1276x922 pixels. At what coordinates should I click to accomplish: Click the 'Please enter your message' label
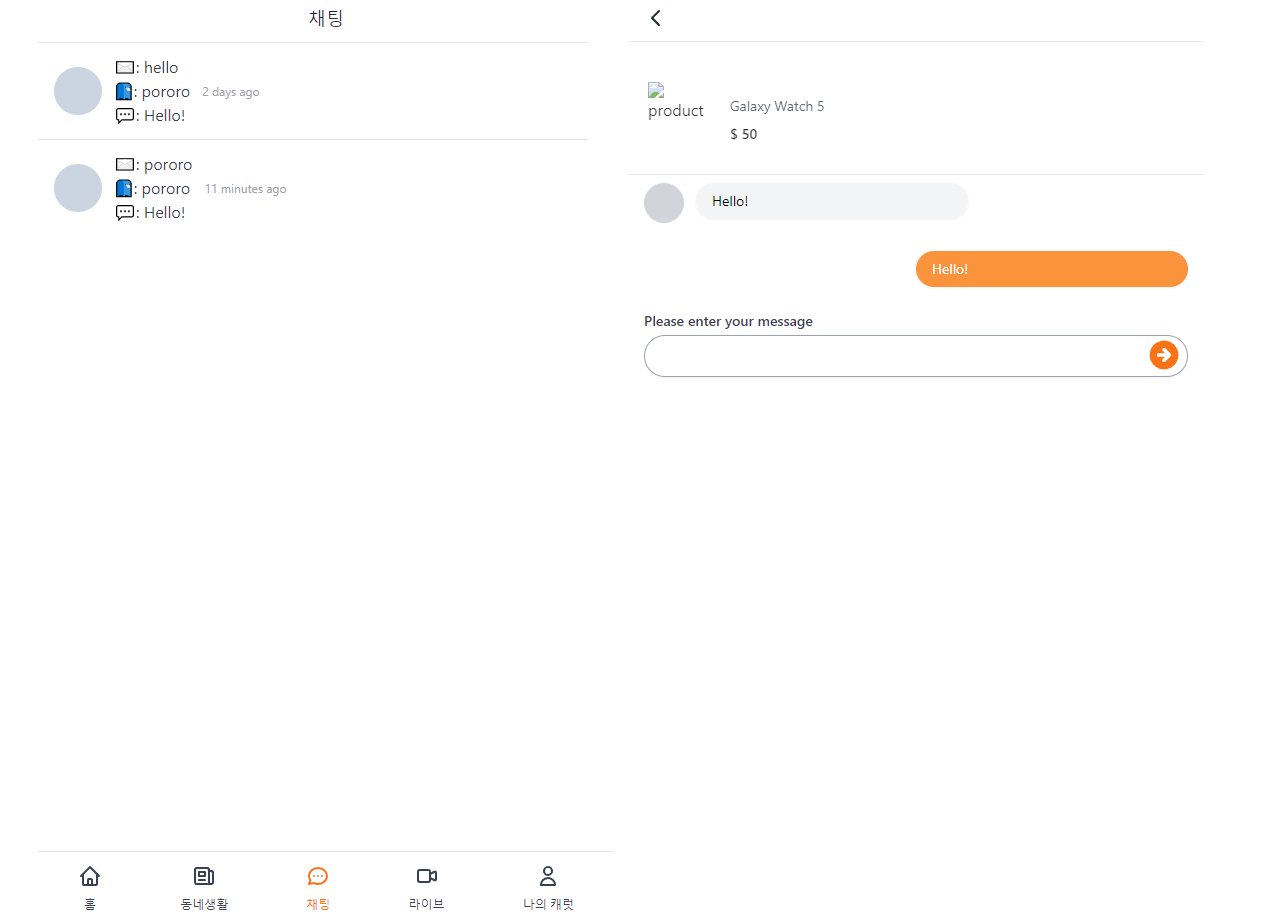728,321
